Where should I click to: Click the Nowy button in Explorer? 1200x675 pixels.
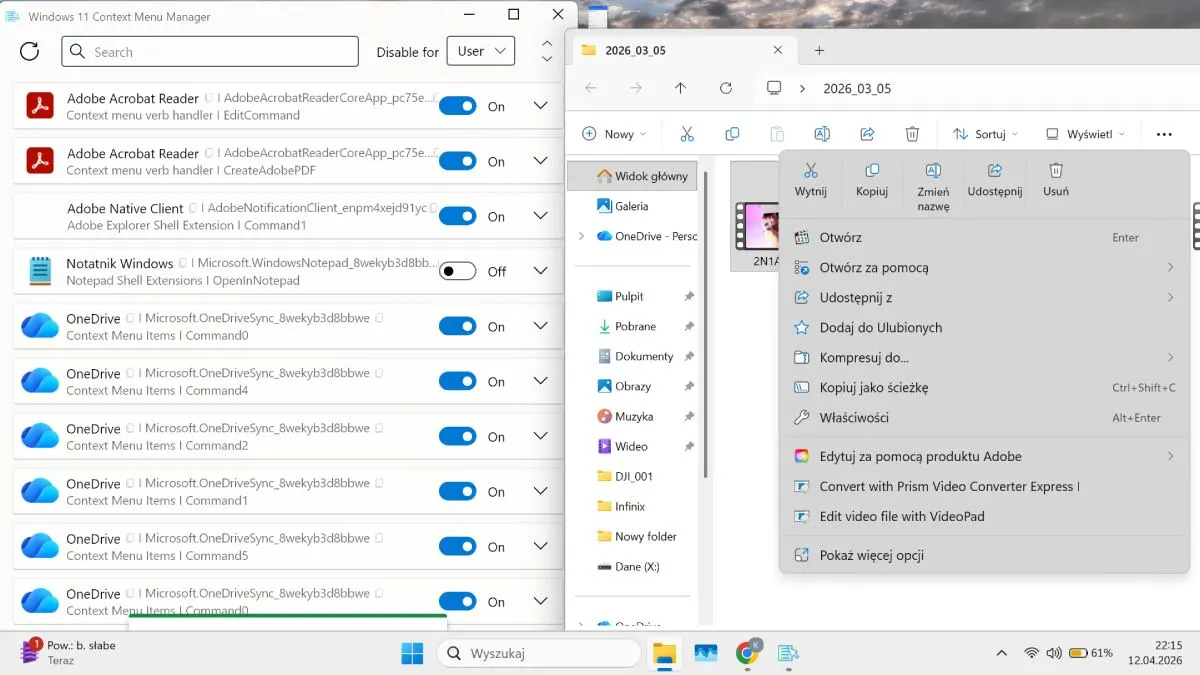(x=613, y=134)
